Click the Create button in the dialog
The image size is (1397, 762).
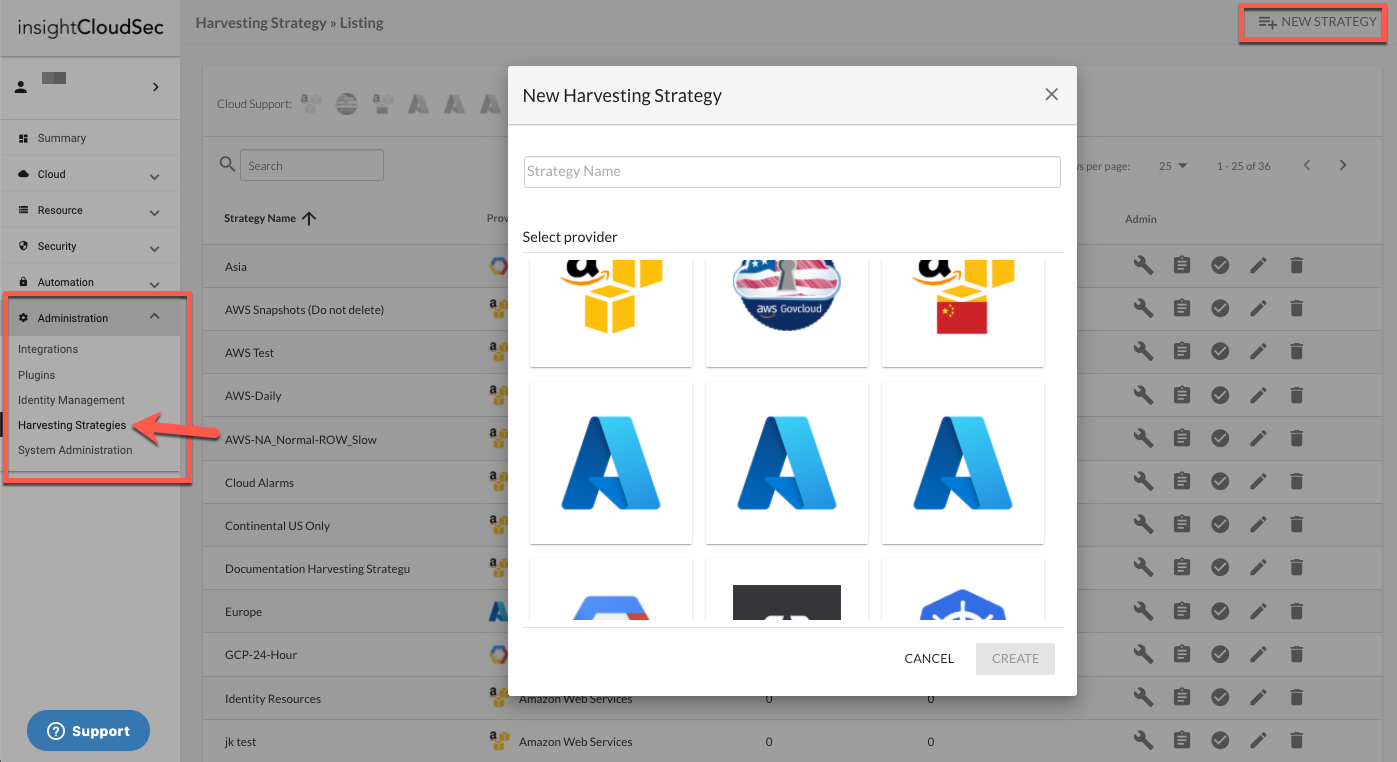(1015, 658)
